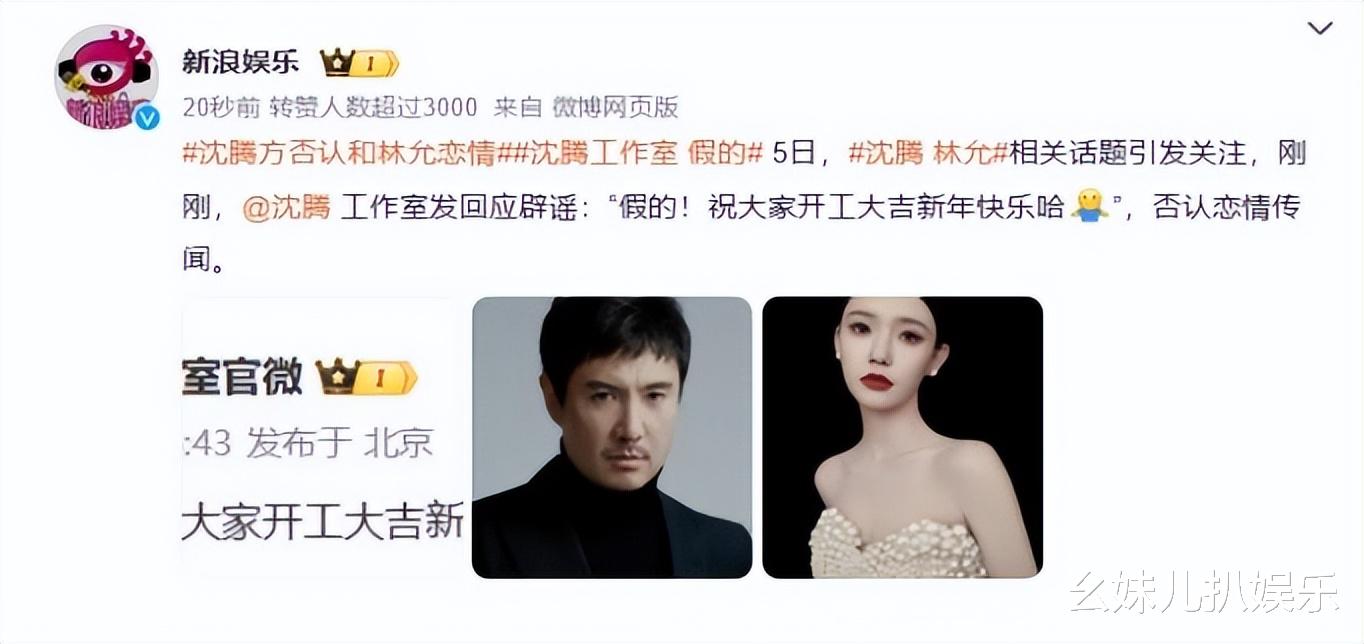Click the 室官微 text in thumbnail

point(242,377)
